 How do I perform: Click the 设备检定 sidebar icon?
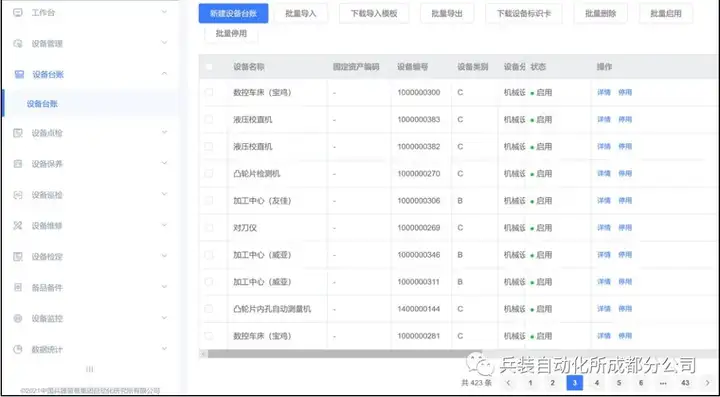[x=17, y=257]
